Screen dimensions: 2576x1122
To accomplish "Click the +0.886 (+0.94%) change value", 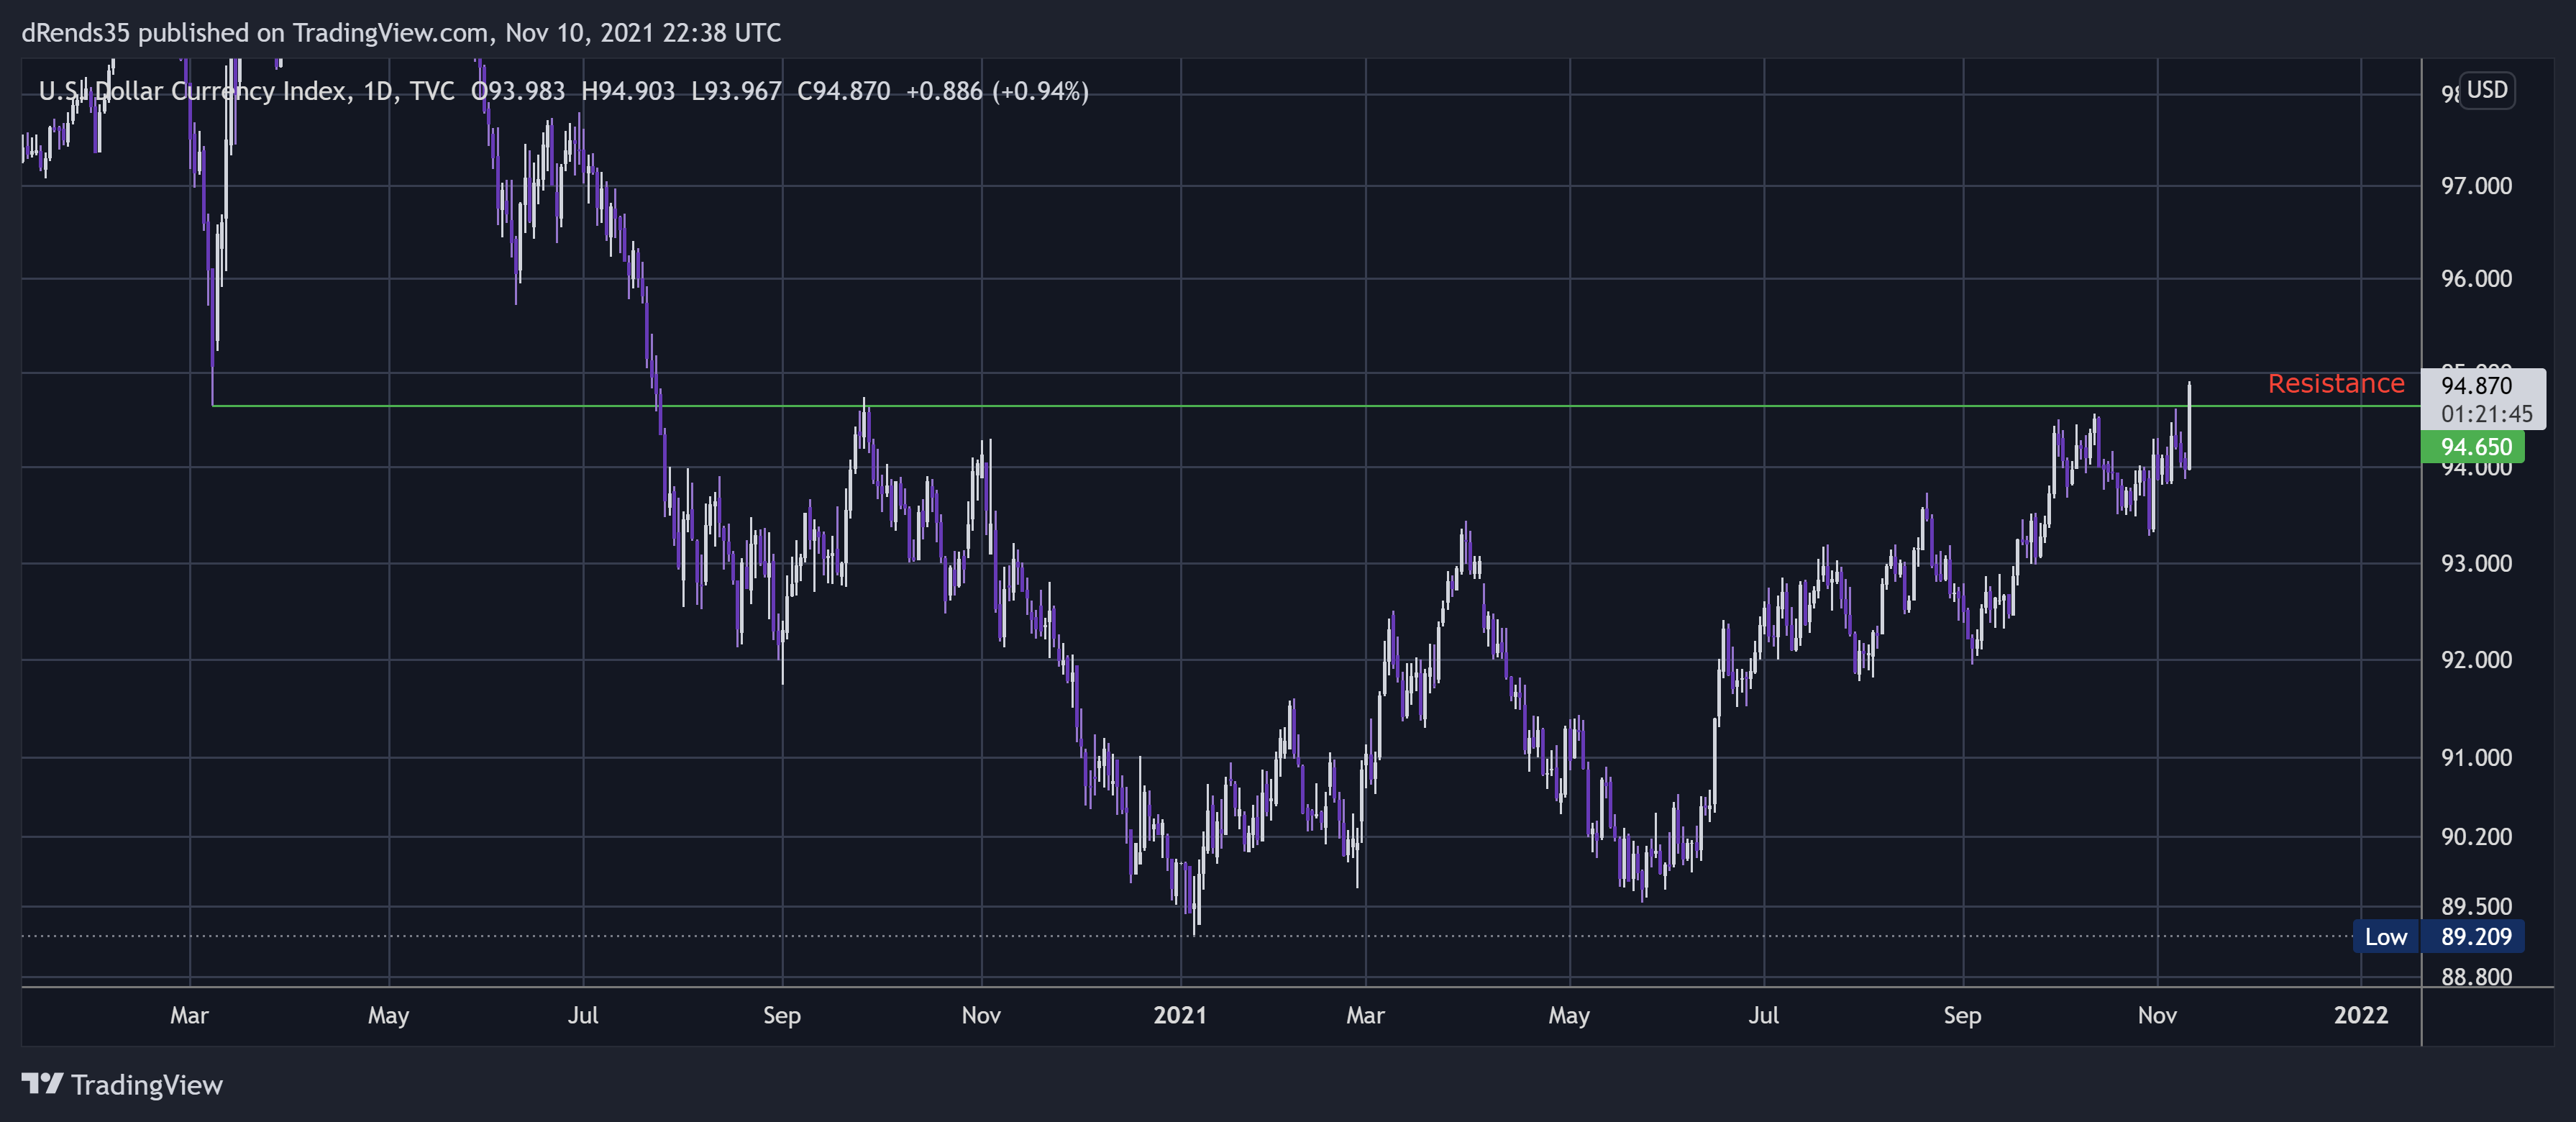I will coord(997,91).
